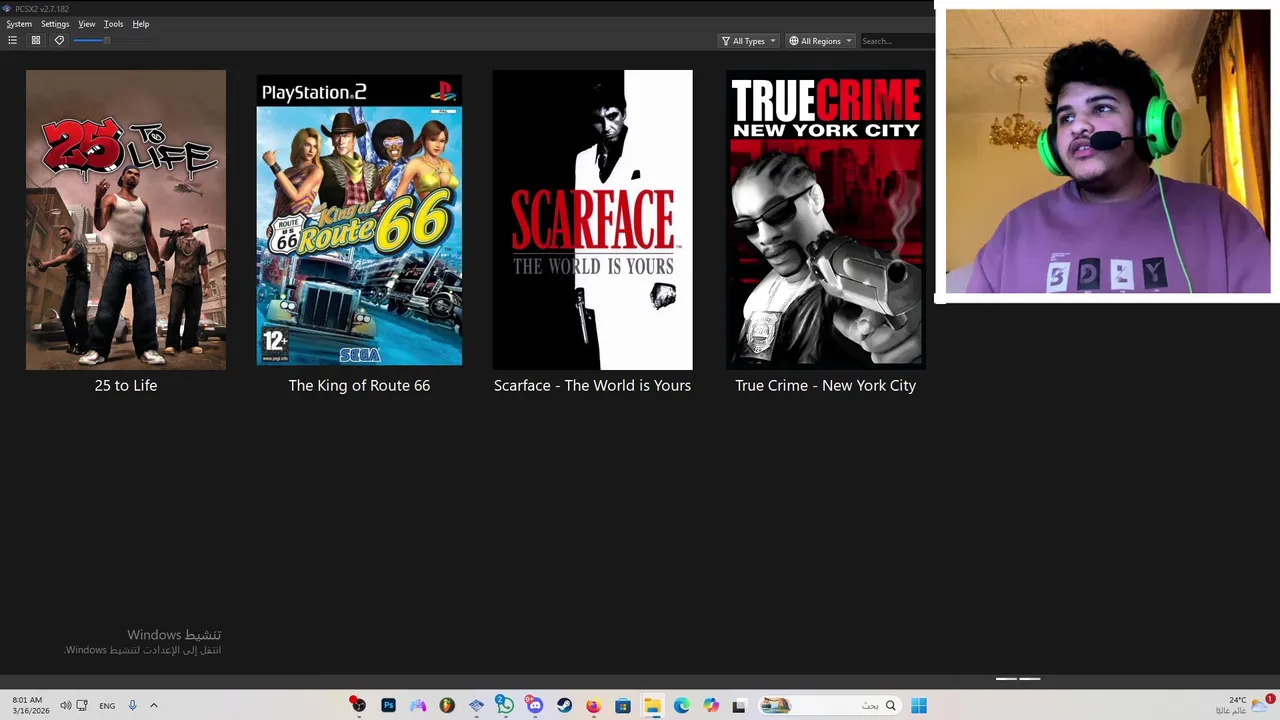Click "True Crime - New York City" title
This screenshot has width=1280, height=720.
click(826, 385)
